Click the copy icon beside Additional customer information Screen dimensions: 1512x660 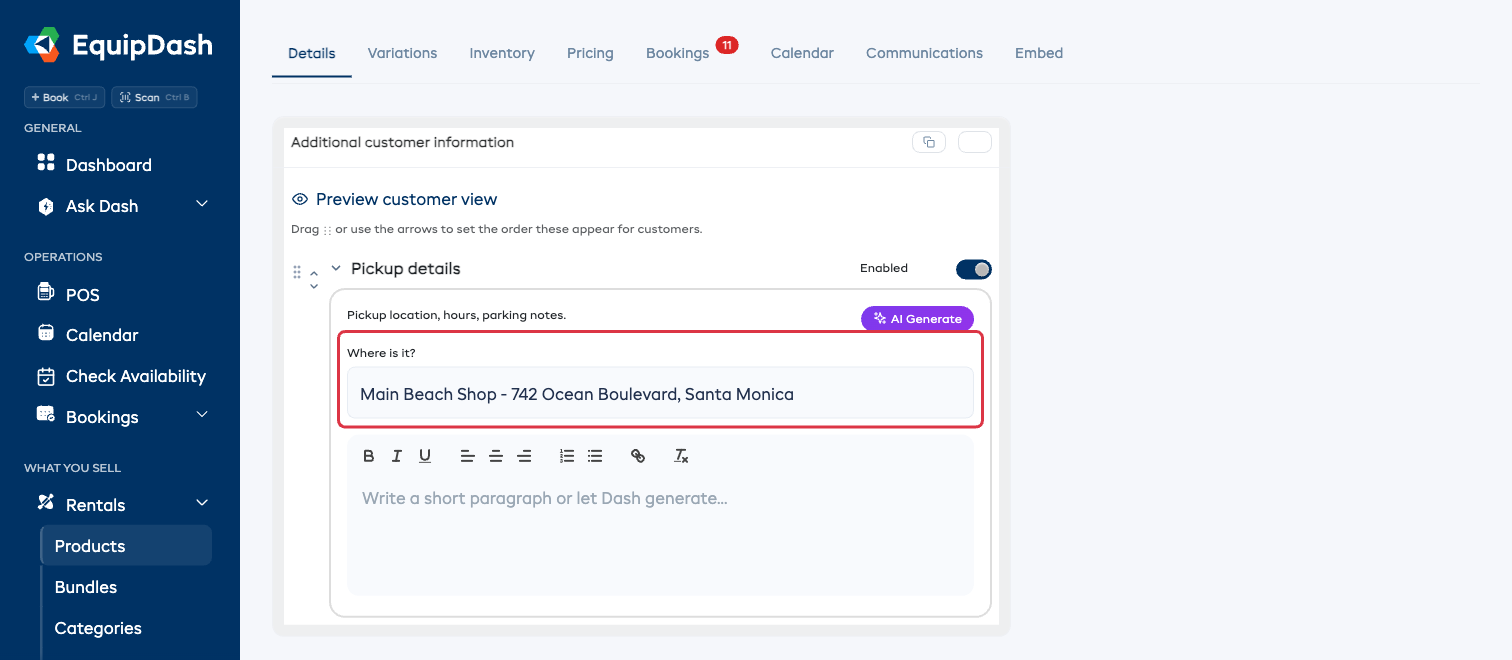[929, 142]
